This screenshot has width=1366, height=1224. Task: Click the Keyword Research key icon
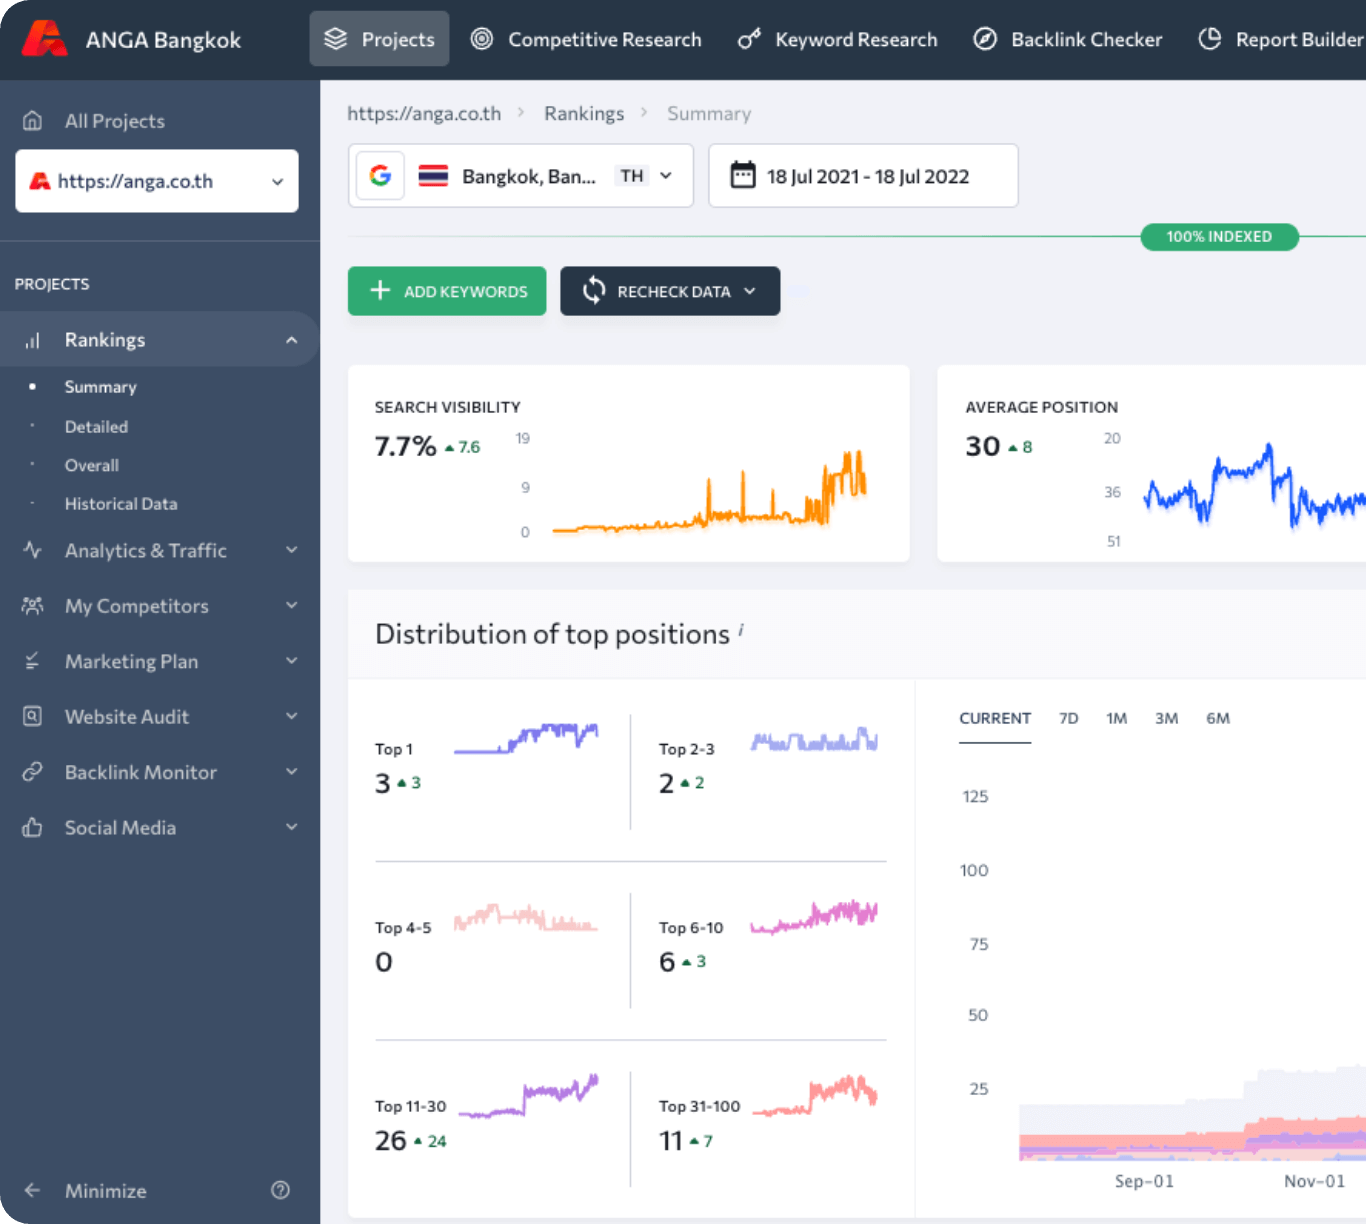pyautogui.click(x=749, y=39)
